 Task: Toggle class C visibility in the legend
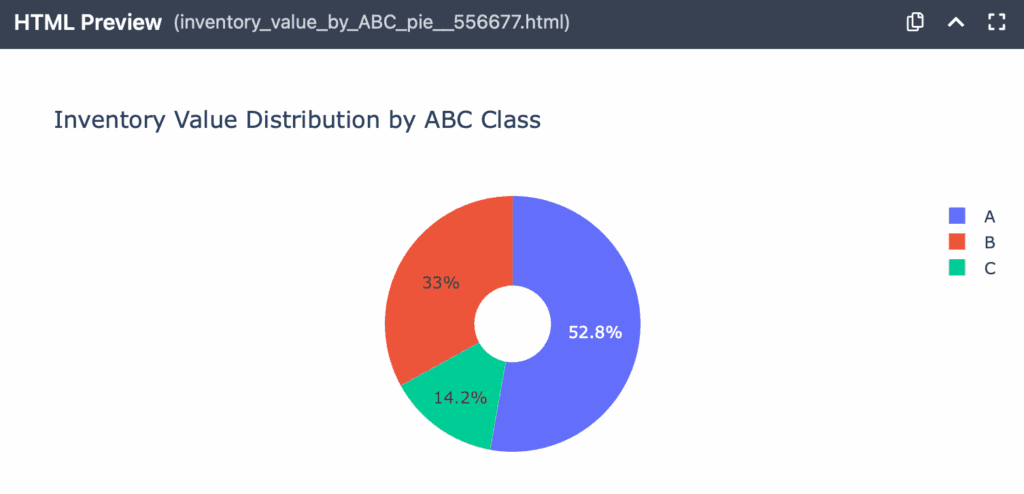(989, 268)
